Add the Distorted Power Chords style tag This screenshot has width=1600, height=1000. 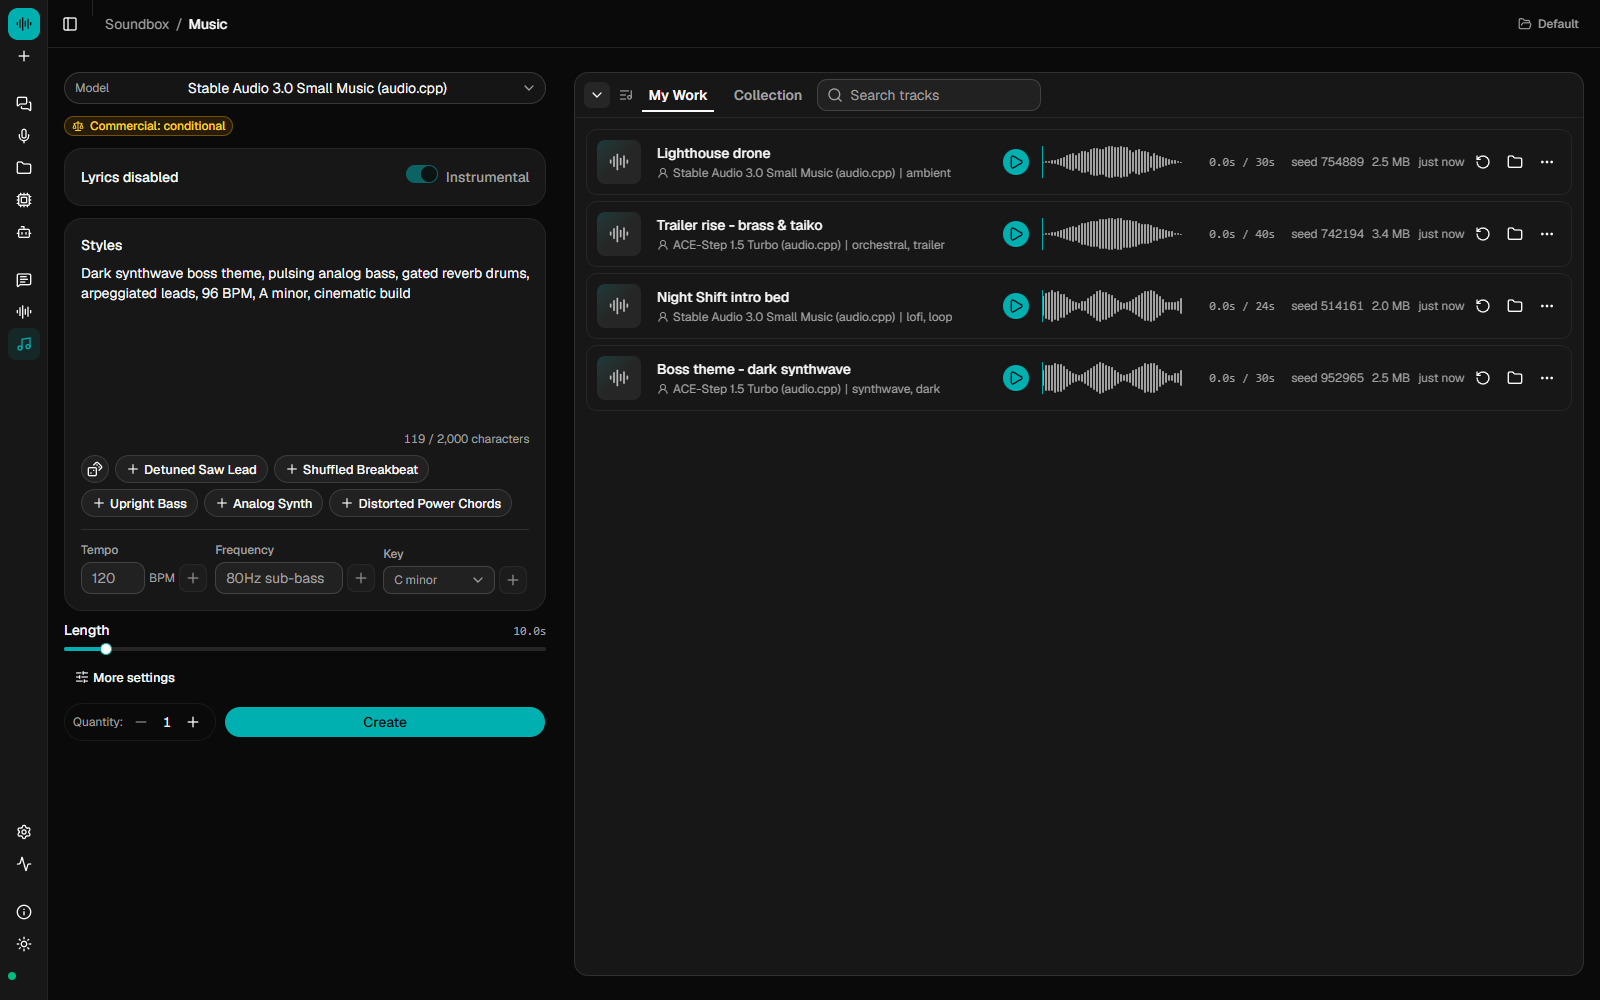pos(420,503)
